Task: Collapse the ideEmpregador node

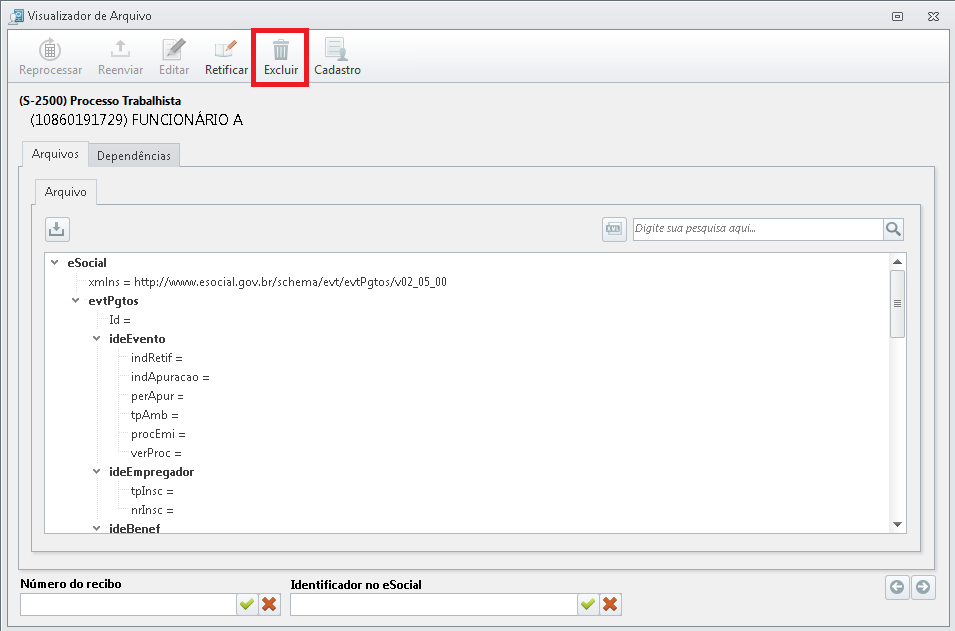Action: click(x=96, y=471)
